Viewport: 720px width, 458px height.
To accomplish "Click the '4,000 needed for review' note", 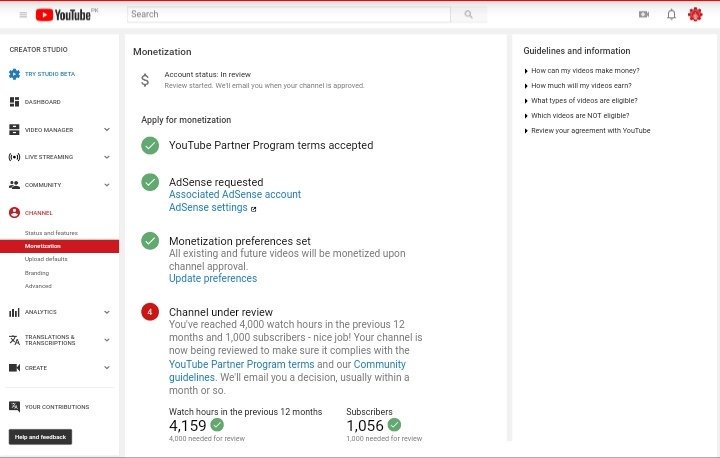I will (207, 439).
